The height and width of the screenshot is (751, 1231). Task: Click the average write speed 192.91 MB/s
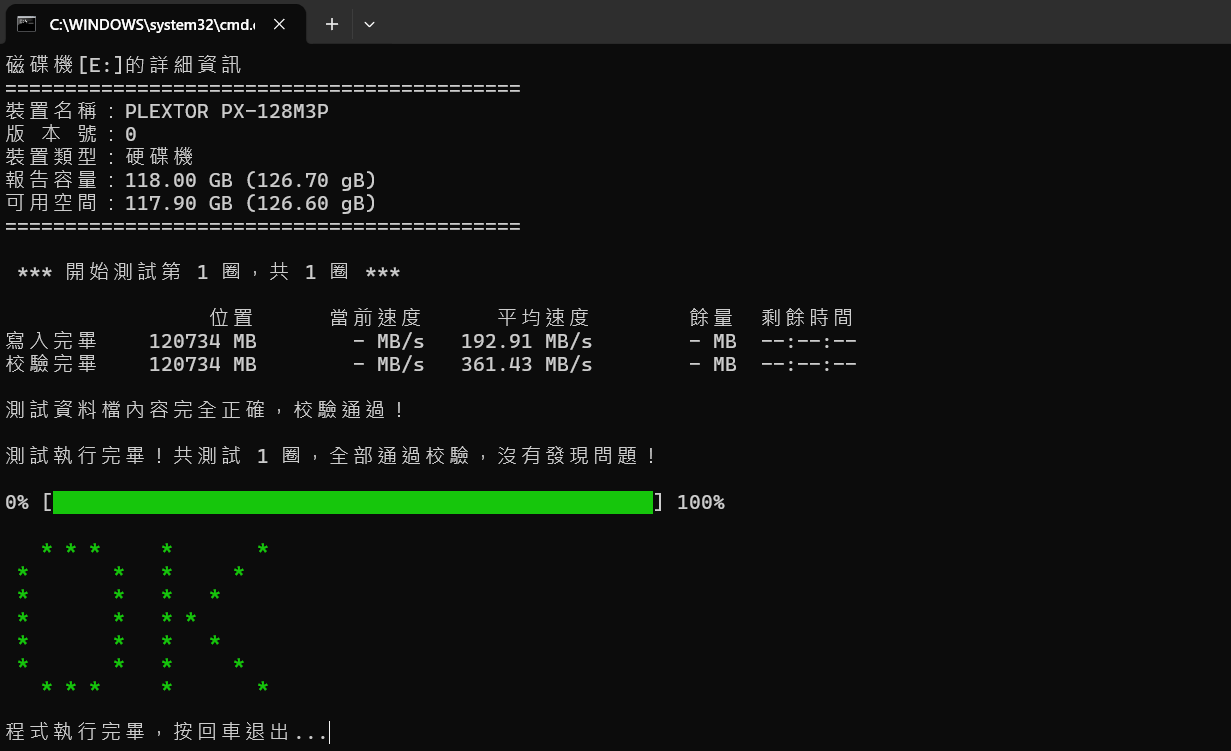click(x=527, y=341)
